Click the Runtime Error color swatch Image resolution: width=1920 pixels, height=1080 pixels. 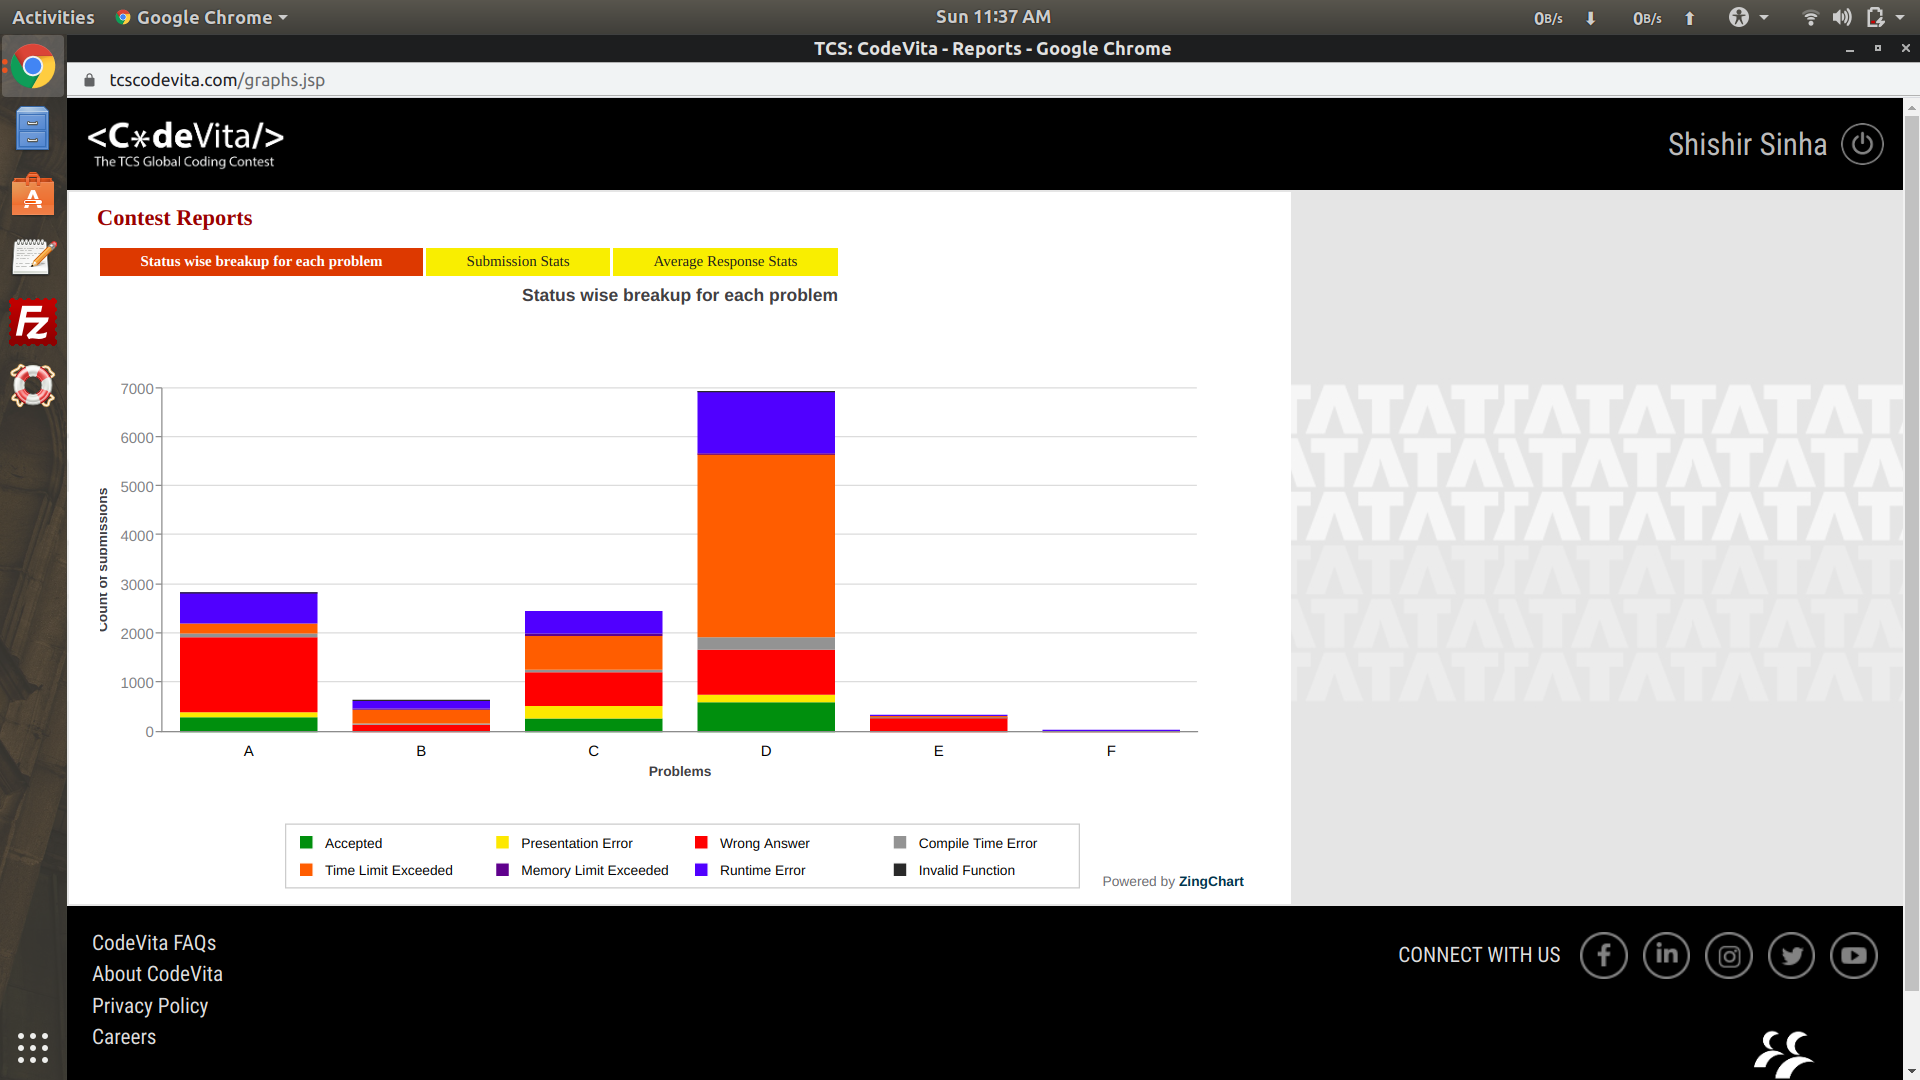click(x=701, y=870)
